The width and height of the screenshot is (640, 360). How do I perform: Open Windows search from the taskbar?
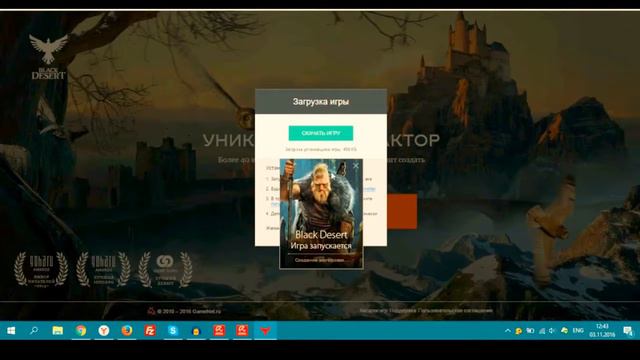click(34, 331)
